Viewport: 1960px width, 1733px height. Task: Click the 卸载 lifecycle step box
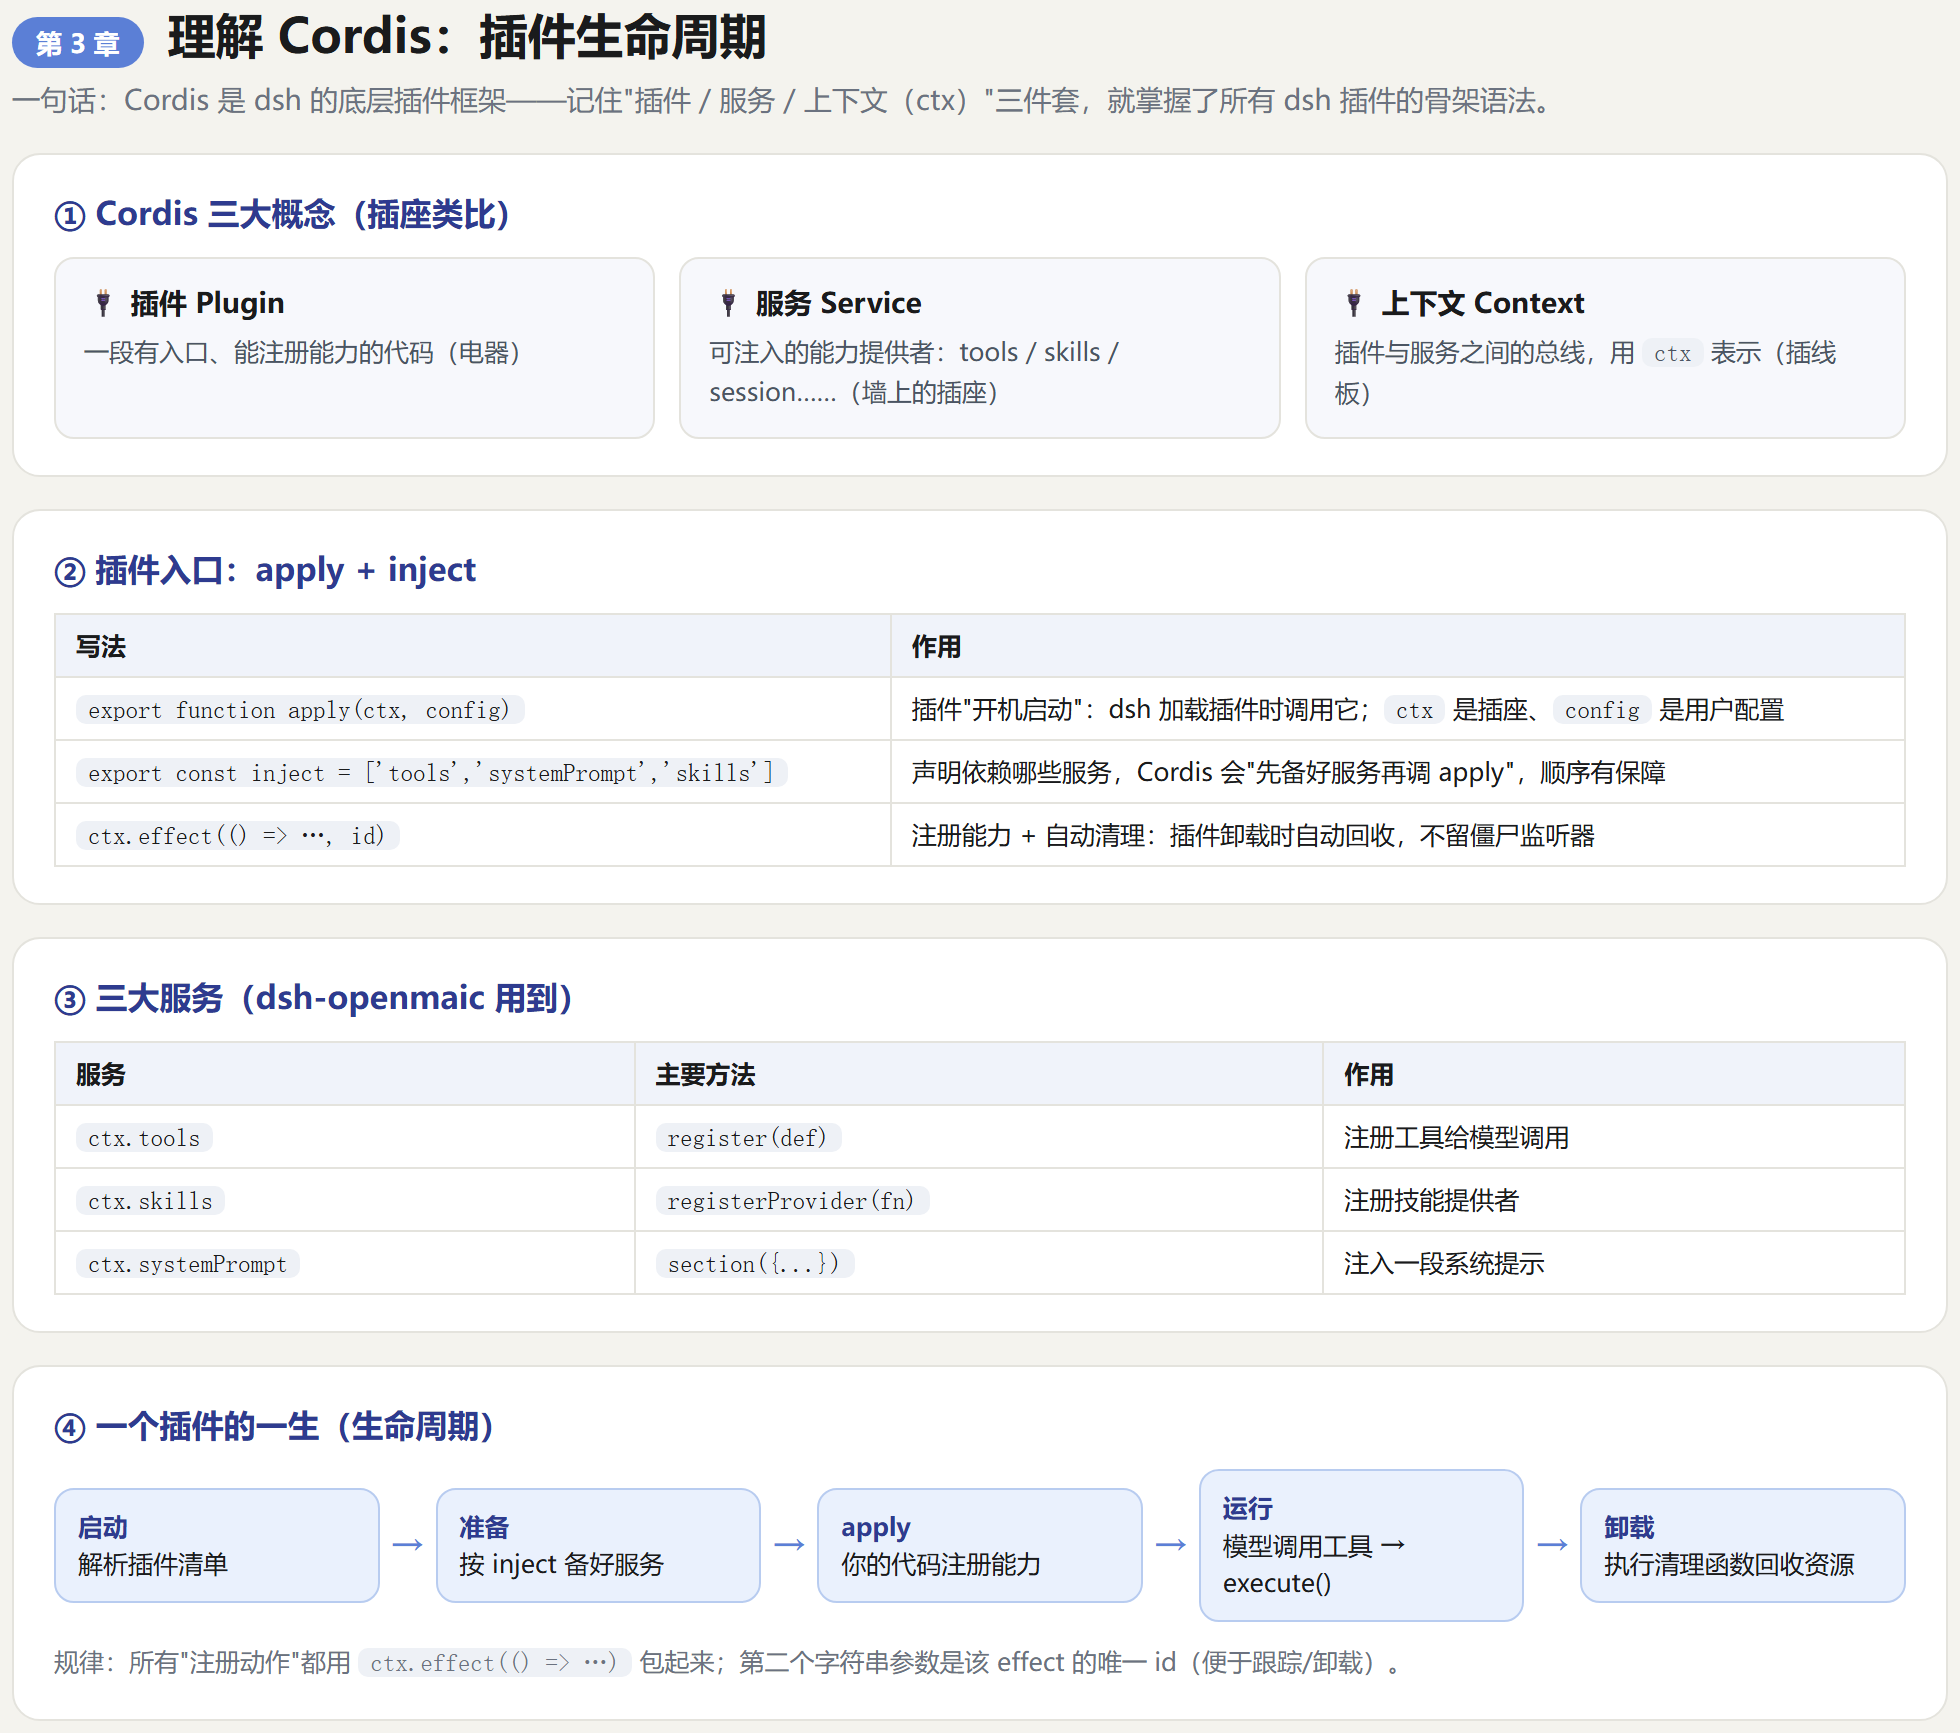(x=1743, y=1545)
